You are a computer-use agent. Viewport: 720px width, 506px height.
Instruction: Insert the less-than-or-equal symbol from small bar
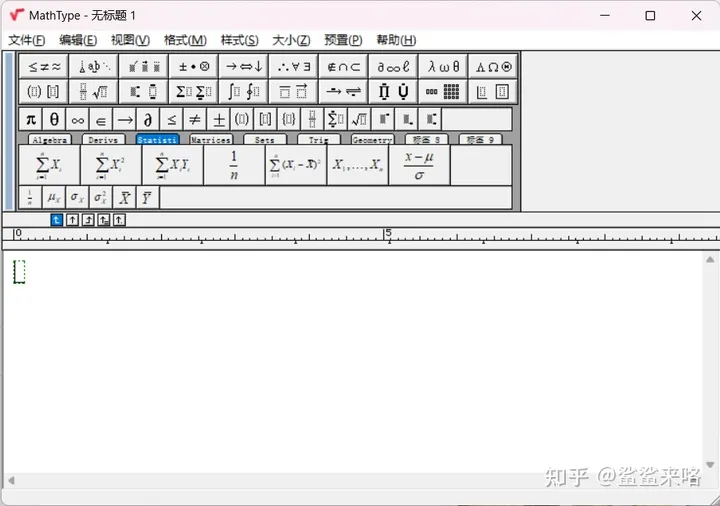171,120
